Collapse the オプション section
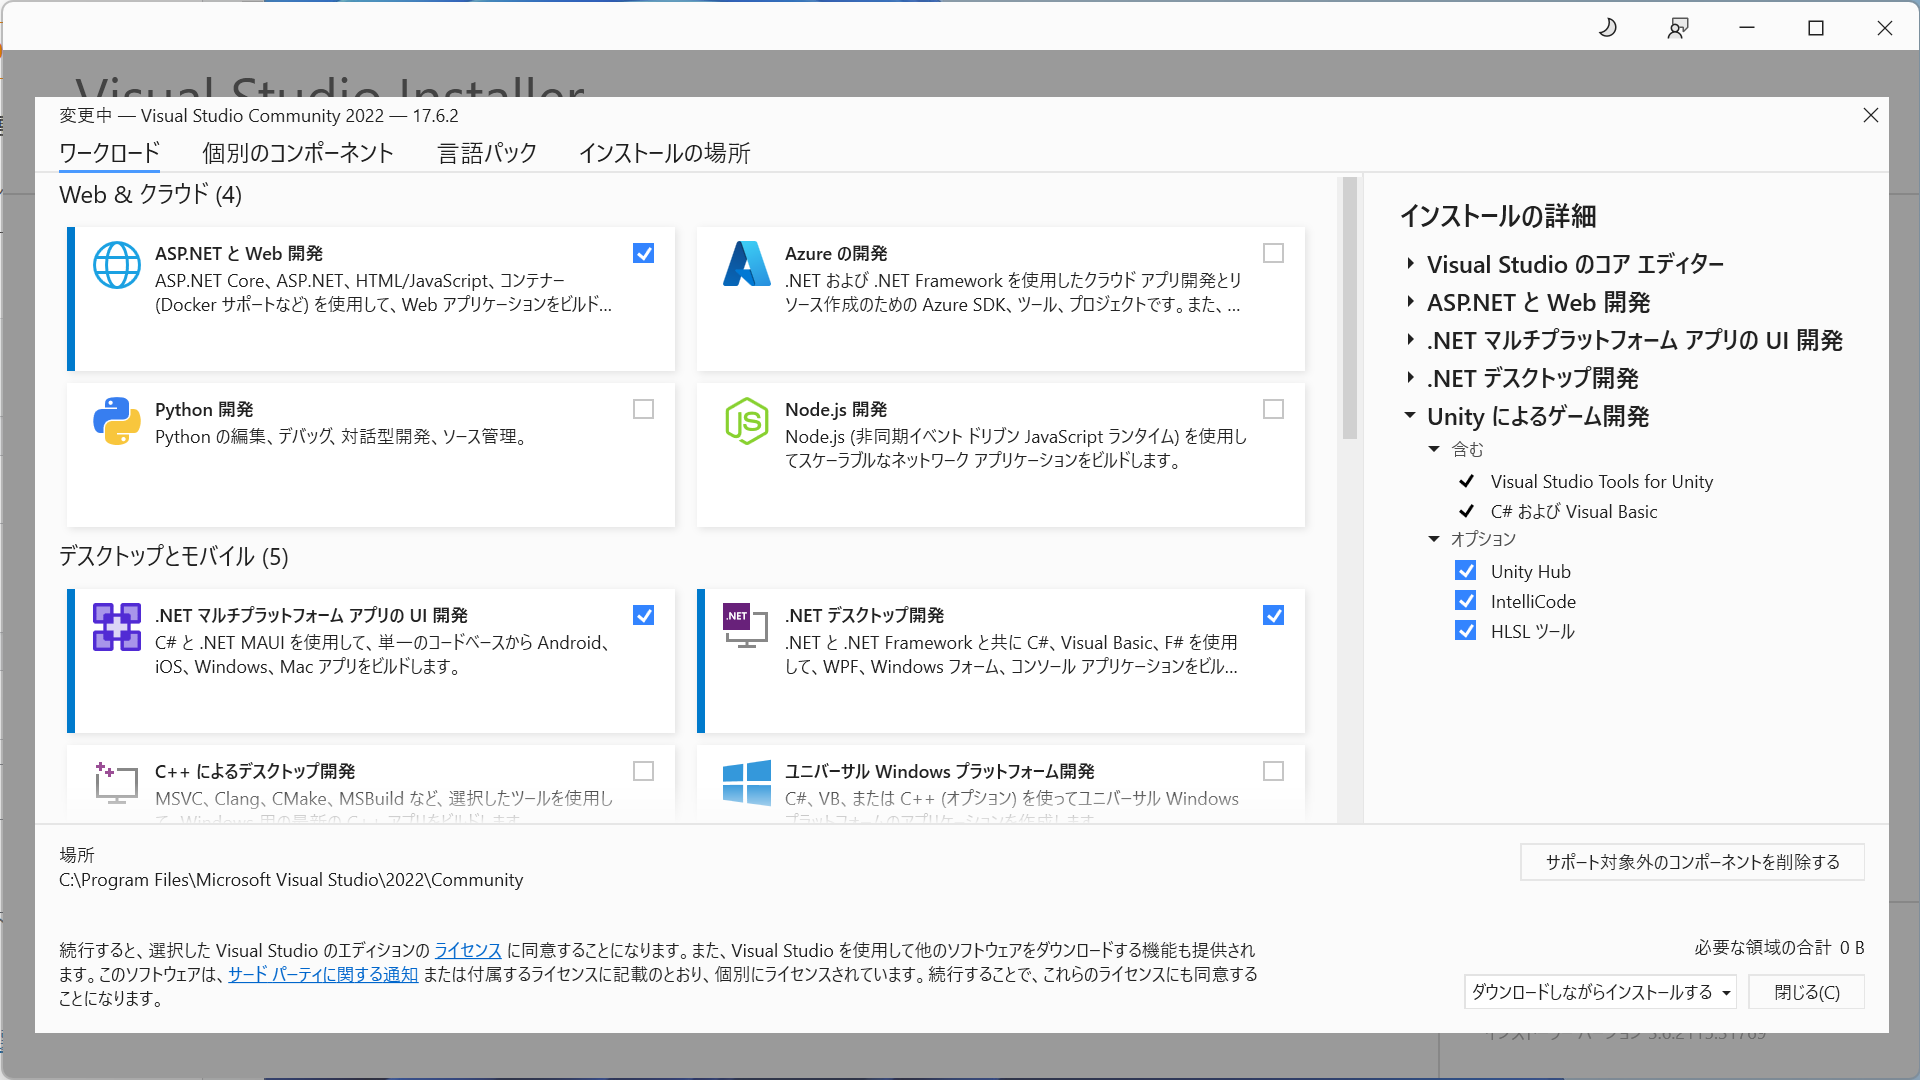Image resolution: width=1920 pixels, height=1080 pixels. pos(1434,539)
